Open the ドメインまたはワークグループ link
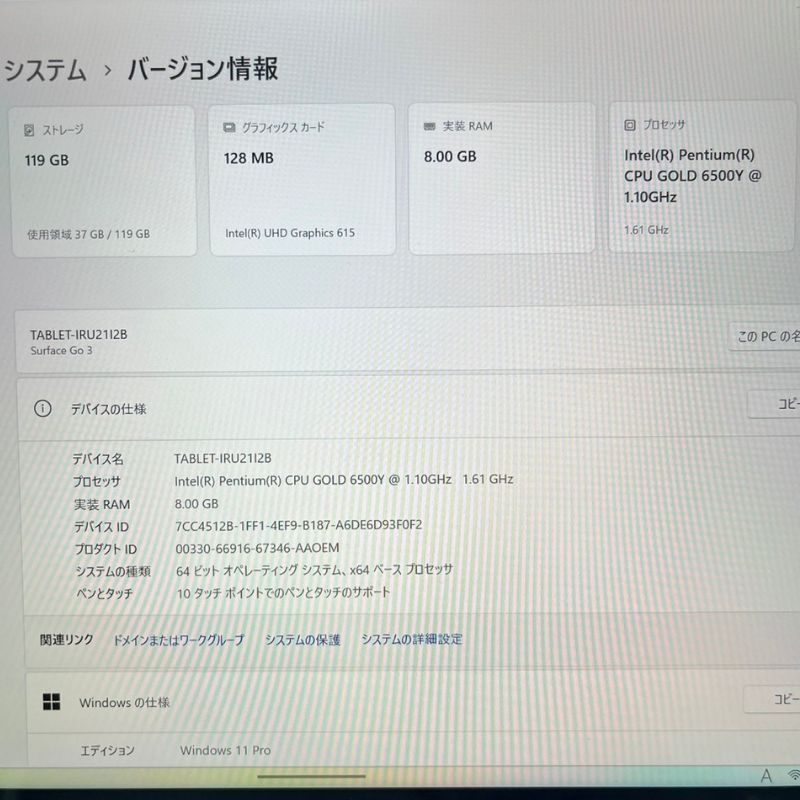This screenshot has width=800, height=800. tap(179, 640)
